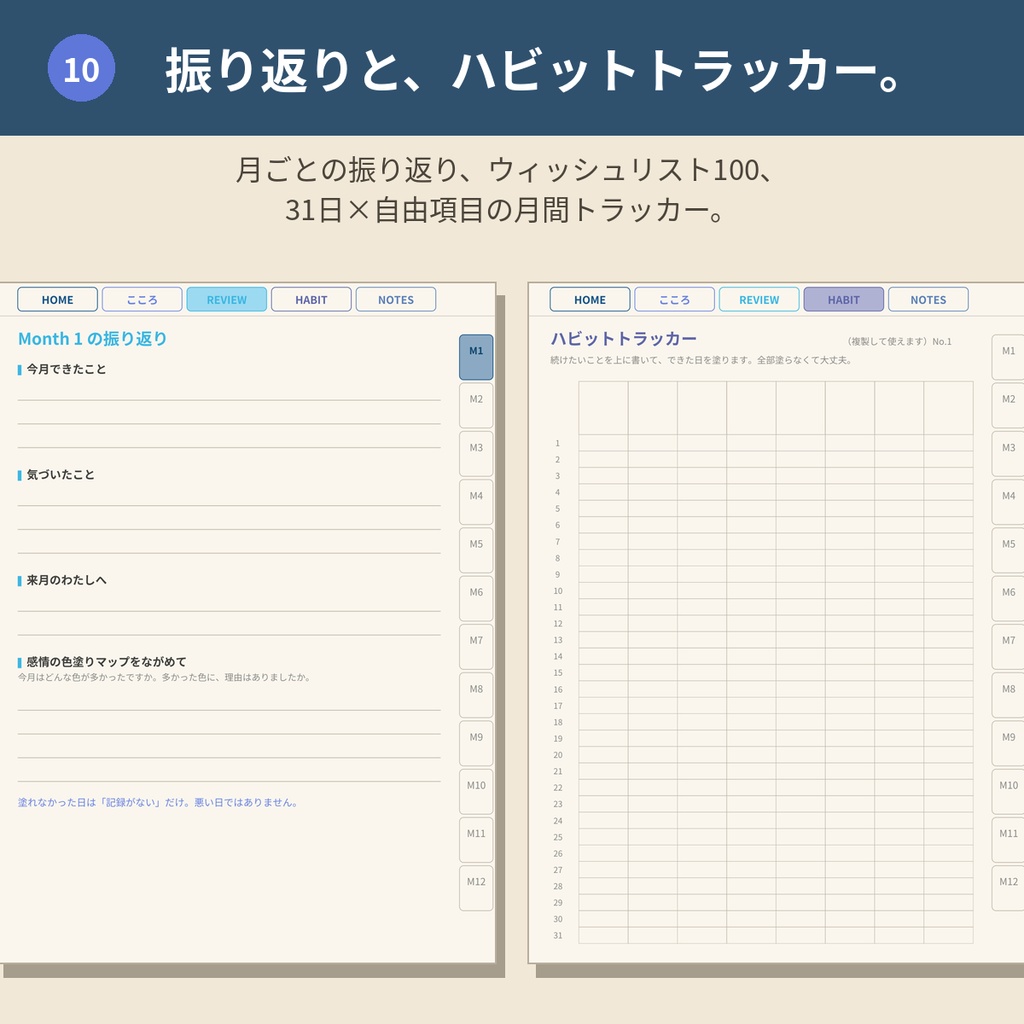This screenshot has height=1024, width=1024.
Task: Click the '感情の色塗りマップをながめて' label
Action: coord(106,662)
